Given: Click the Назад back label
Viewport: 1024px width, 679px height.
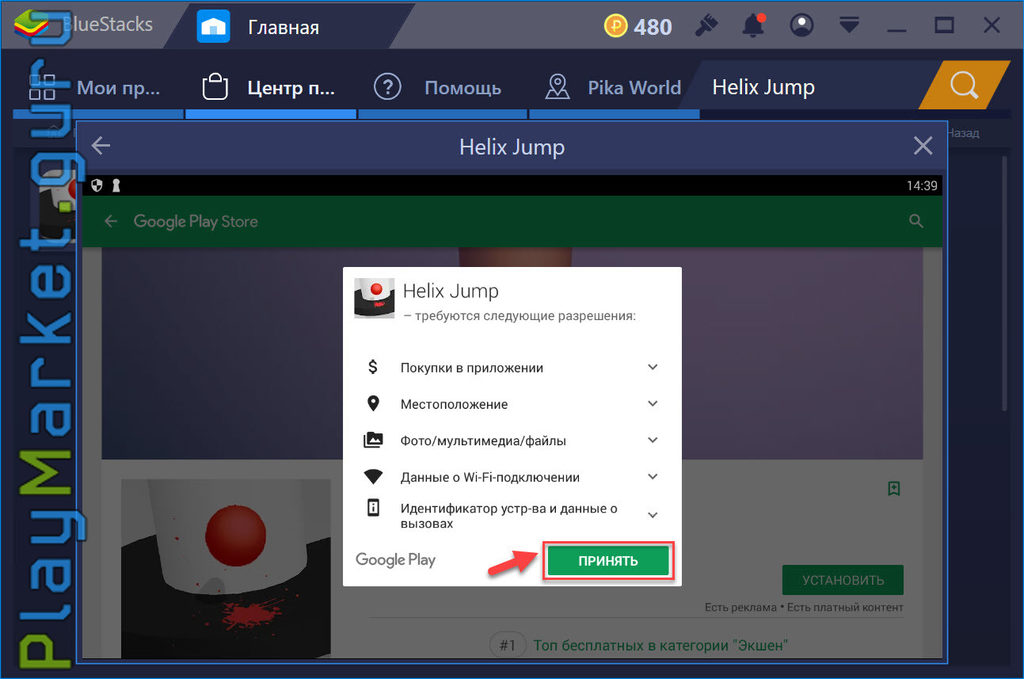Looking at the screenshot, I should [x=963, y=133].
